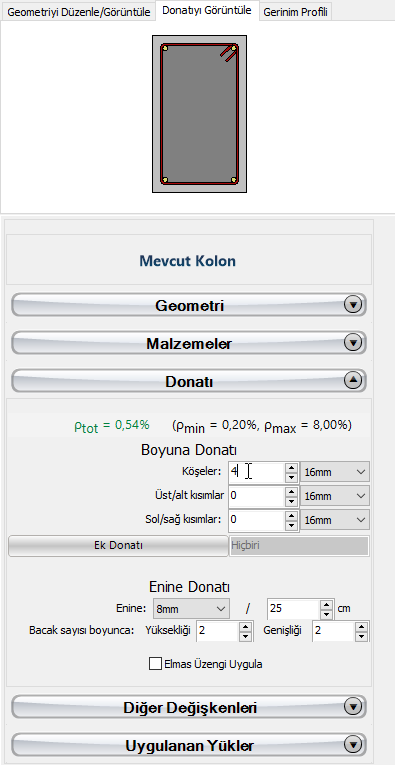Increase Yüksekliği leg count up arrow
Image resolution: width=395 pixels, height=765 pixels.
point(246,626)
